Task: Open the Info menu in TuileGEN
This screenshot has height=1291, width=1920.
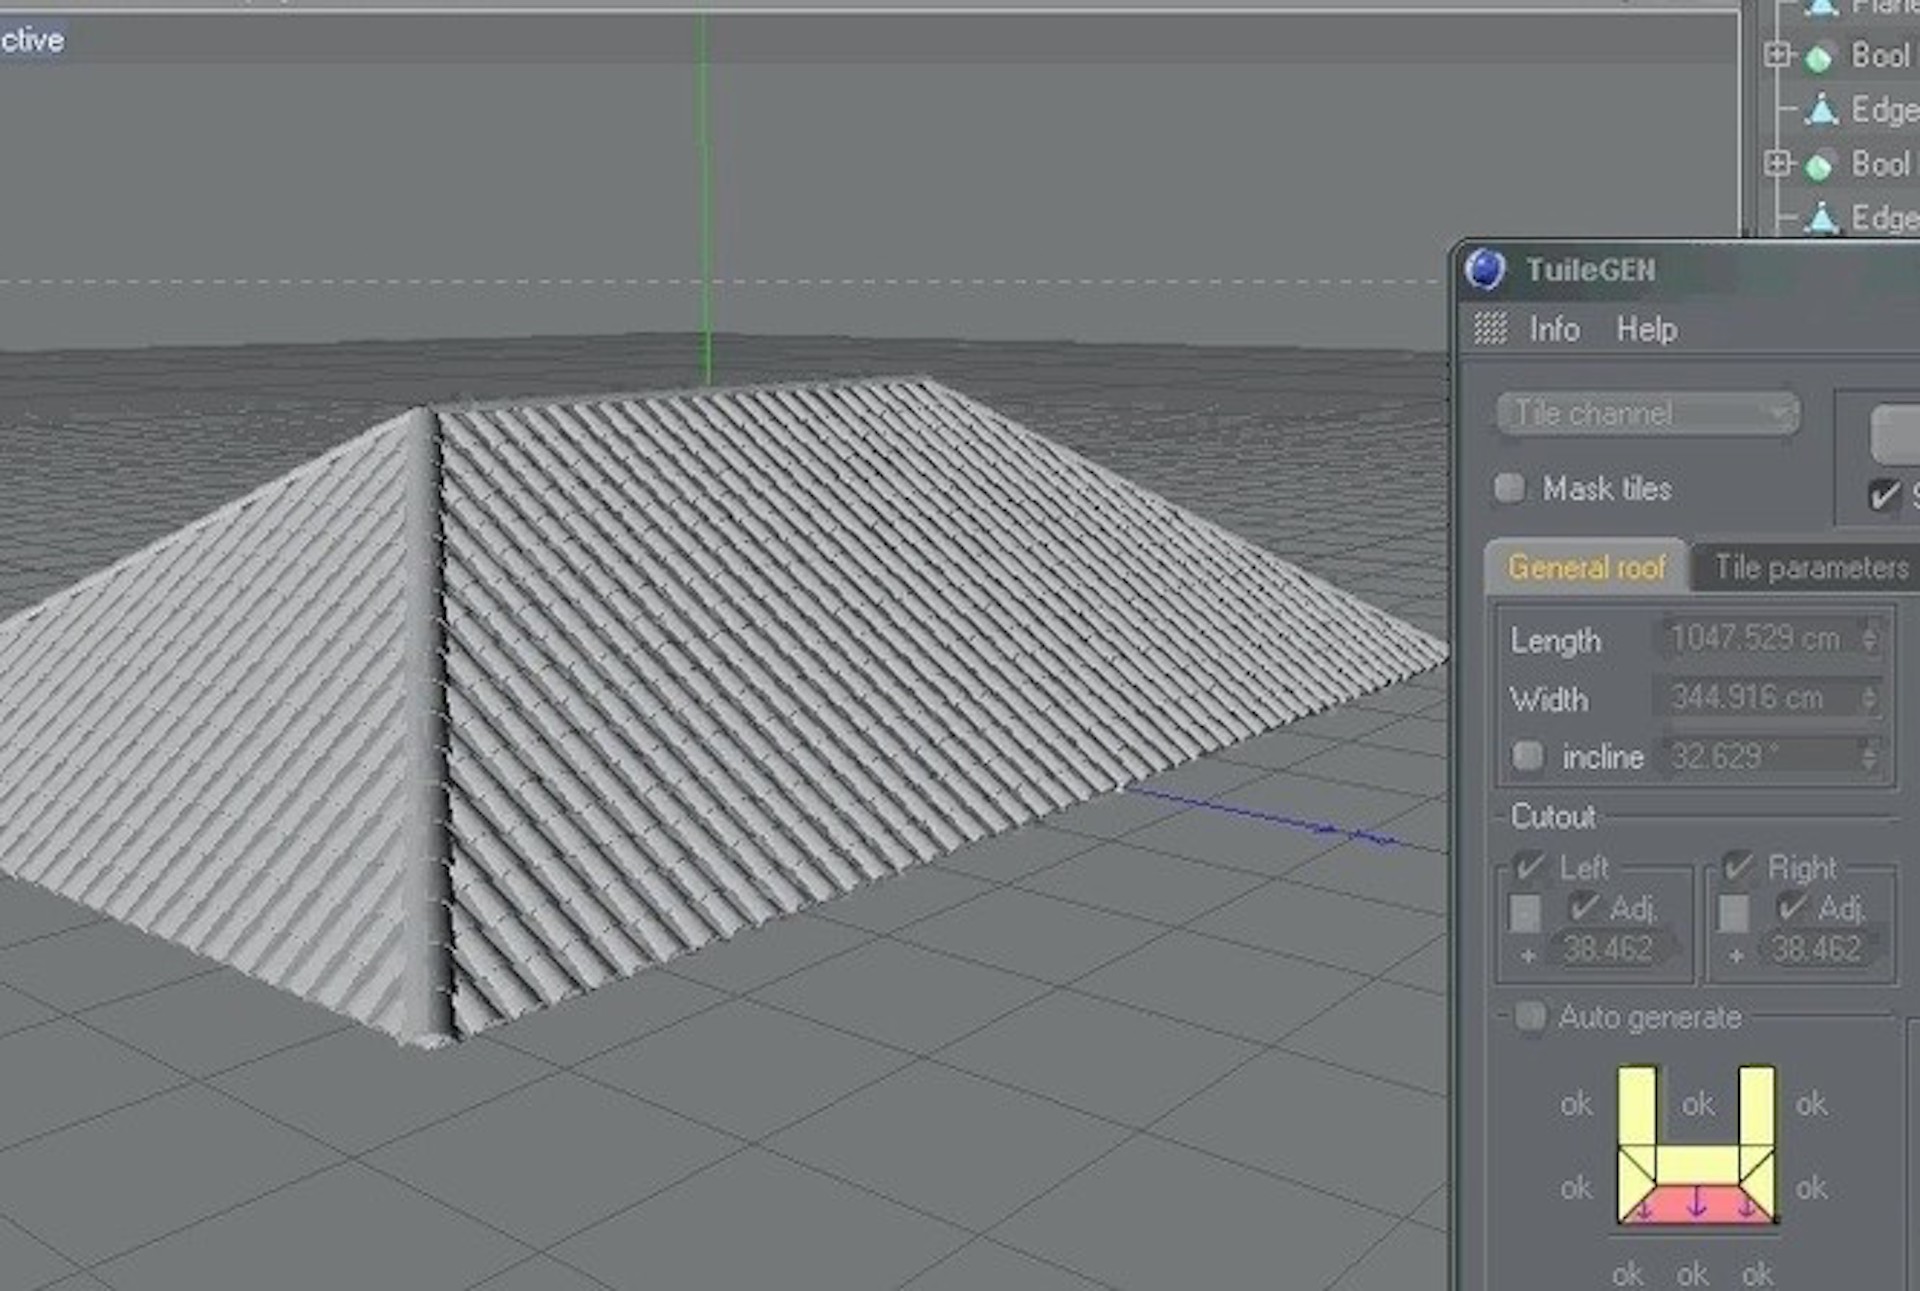Action: coord(1554,329)
